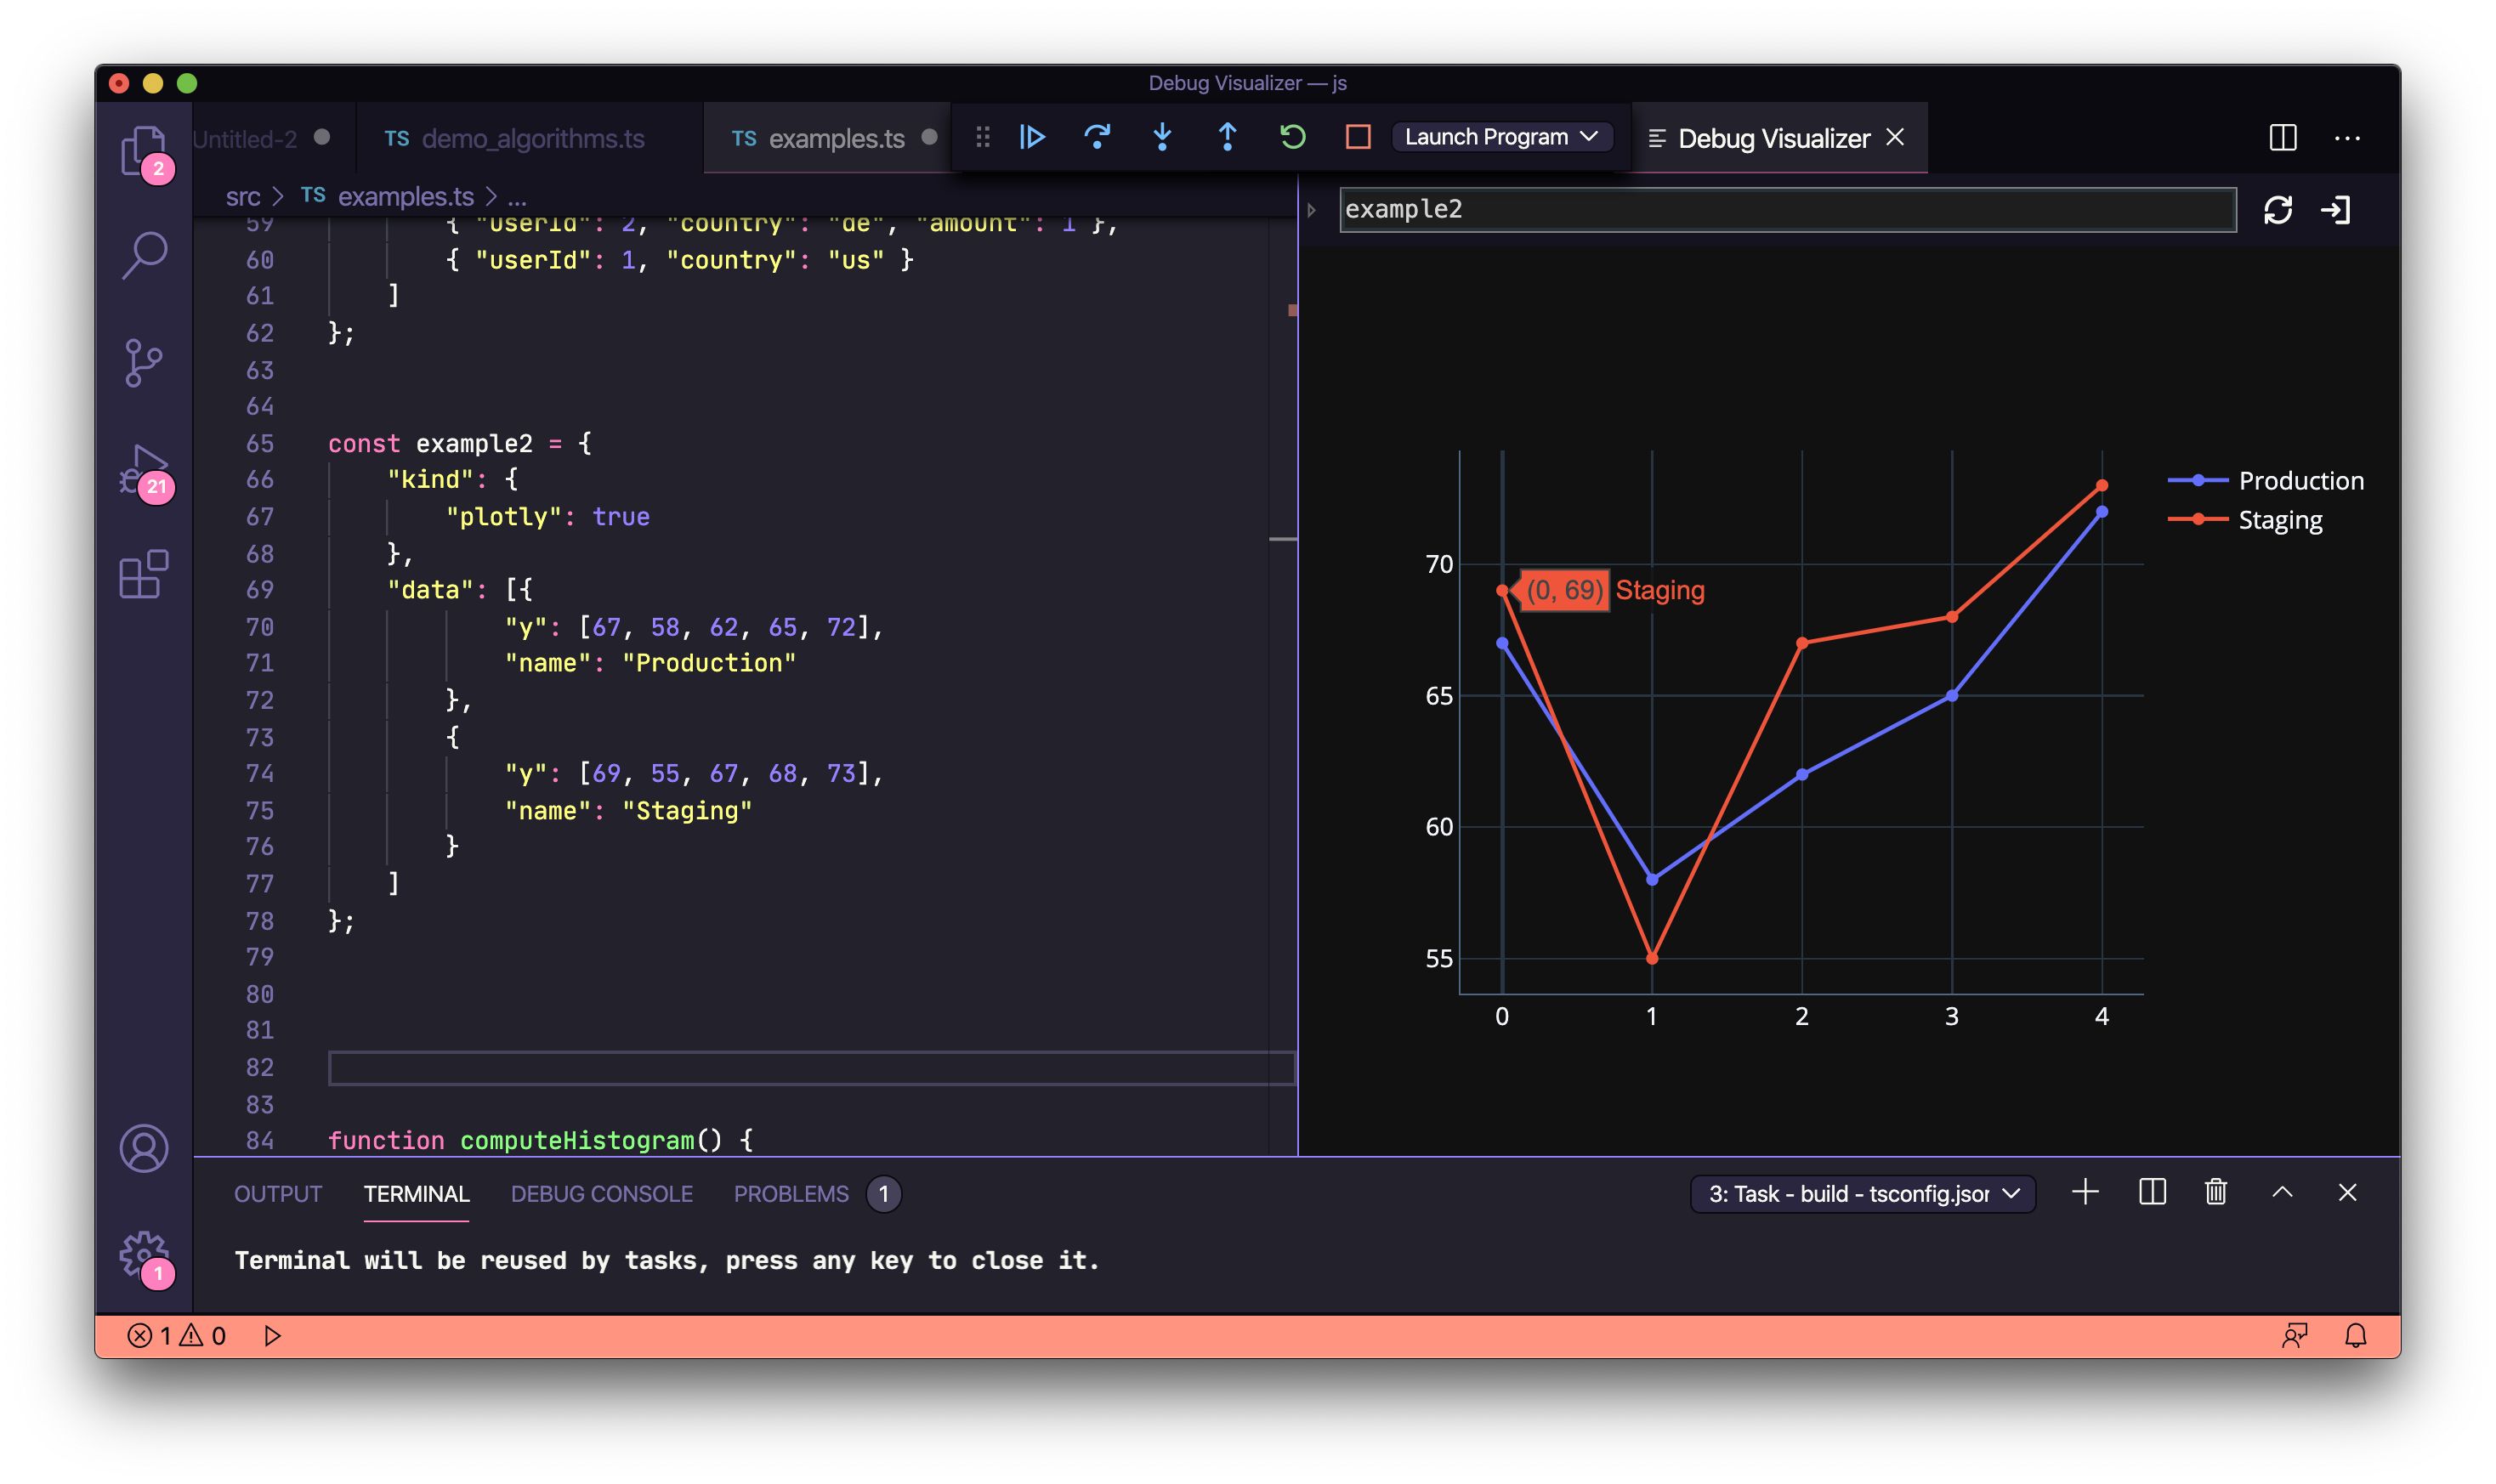Click the error count in status bar
Screen dimensions: 2496x1484
(x=148, y=1334)
